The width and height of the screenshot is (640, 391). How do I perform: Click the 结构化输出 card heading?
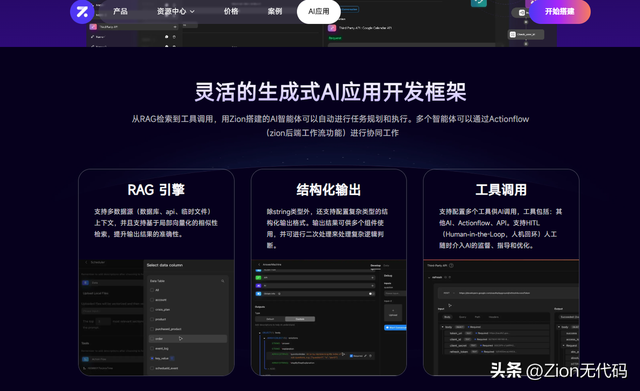click(x=329, y=190)
